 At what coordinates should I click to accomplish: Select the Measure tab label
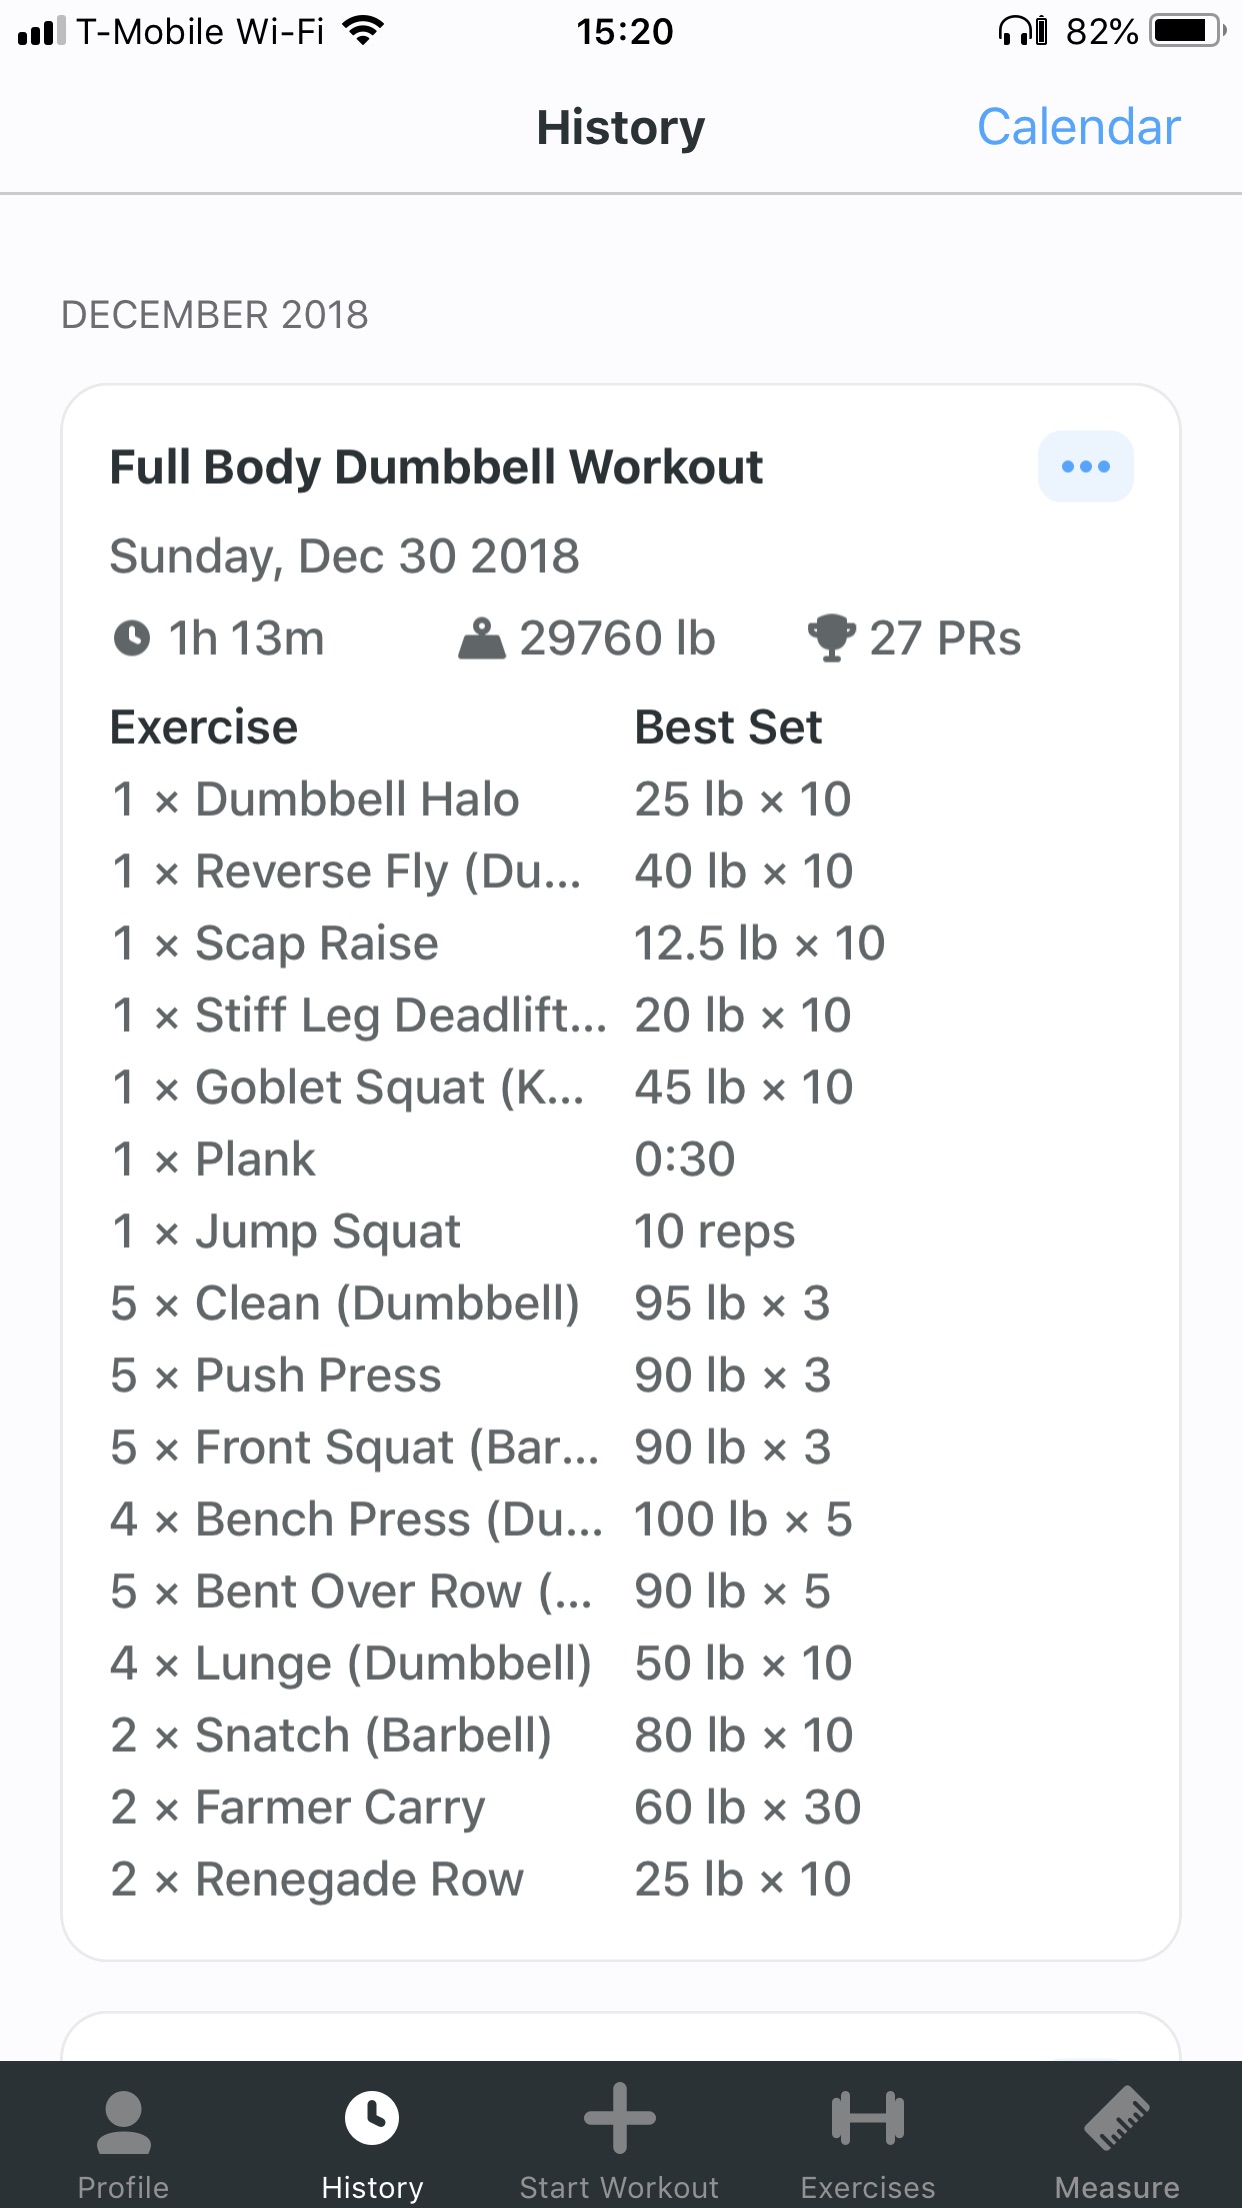(1117, 2187)
